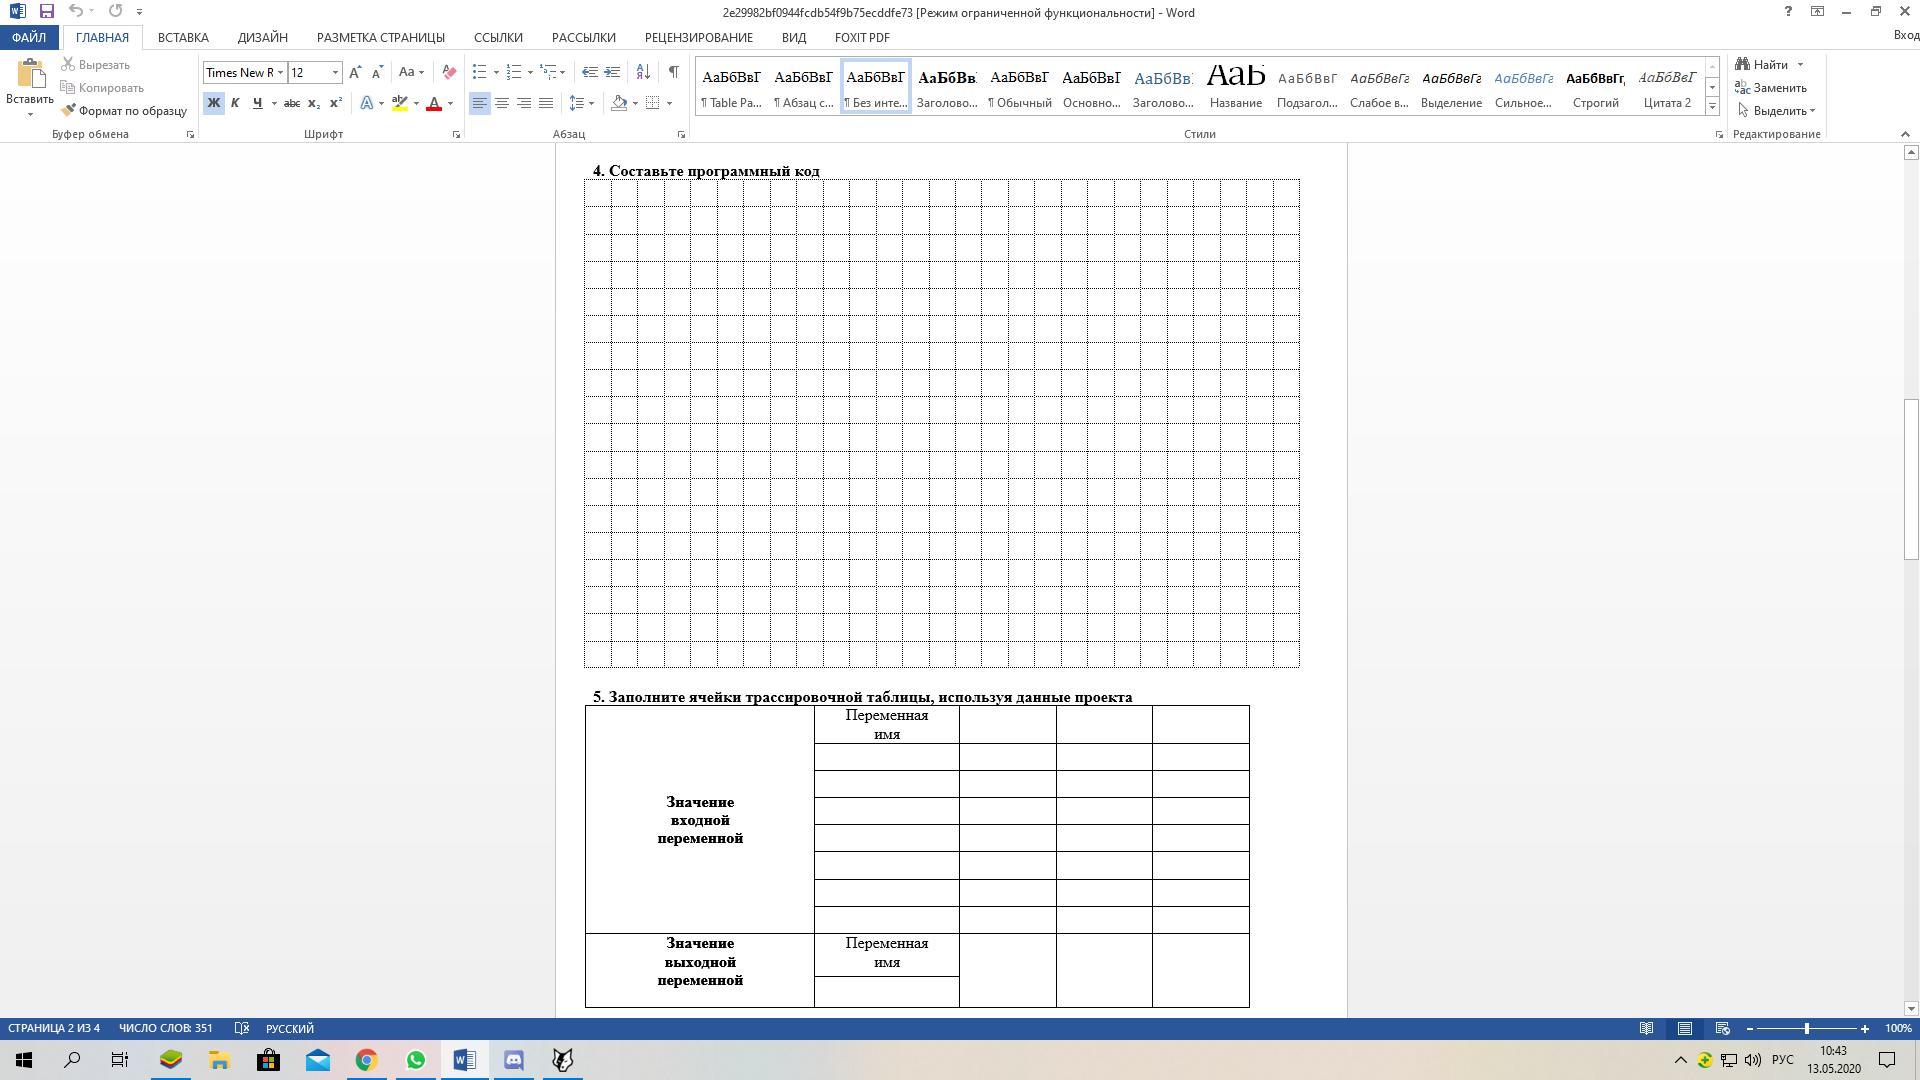Click the zoom slider in status bar
Image resolution: width=1920 pixels, height=1080 pixels.
click(x=1806, y=1028)
